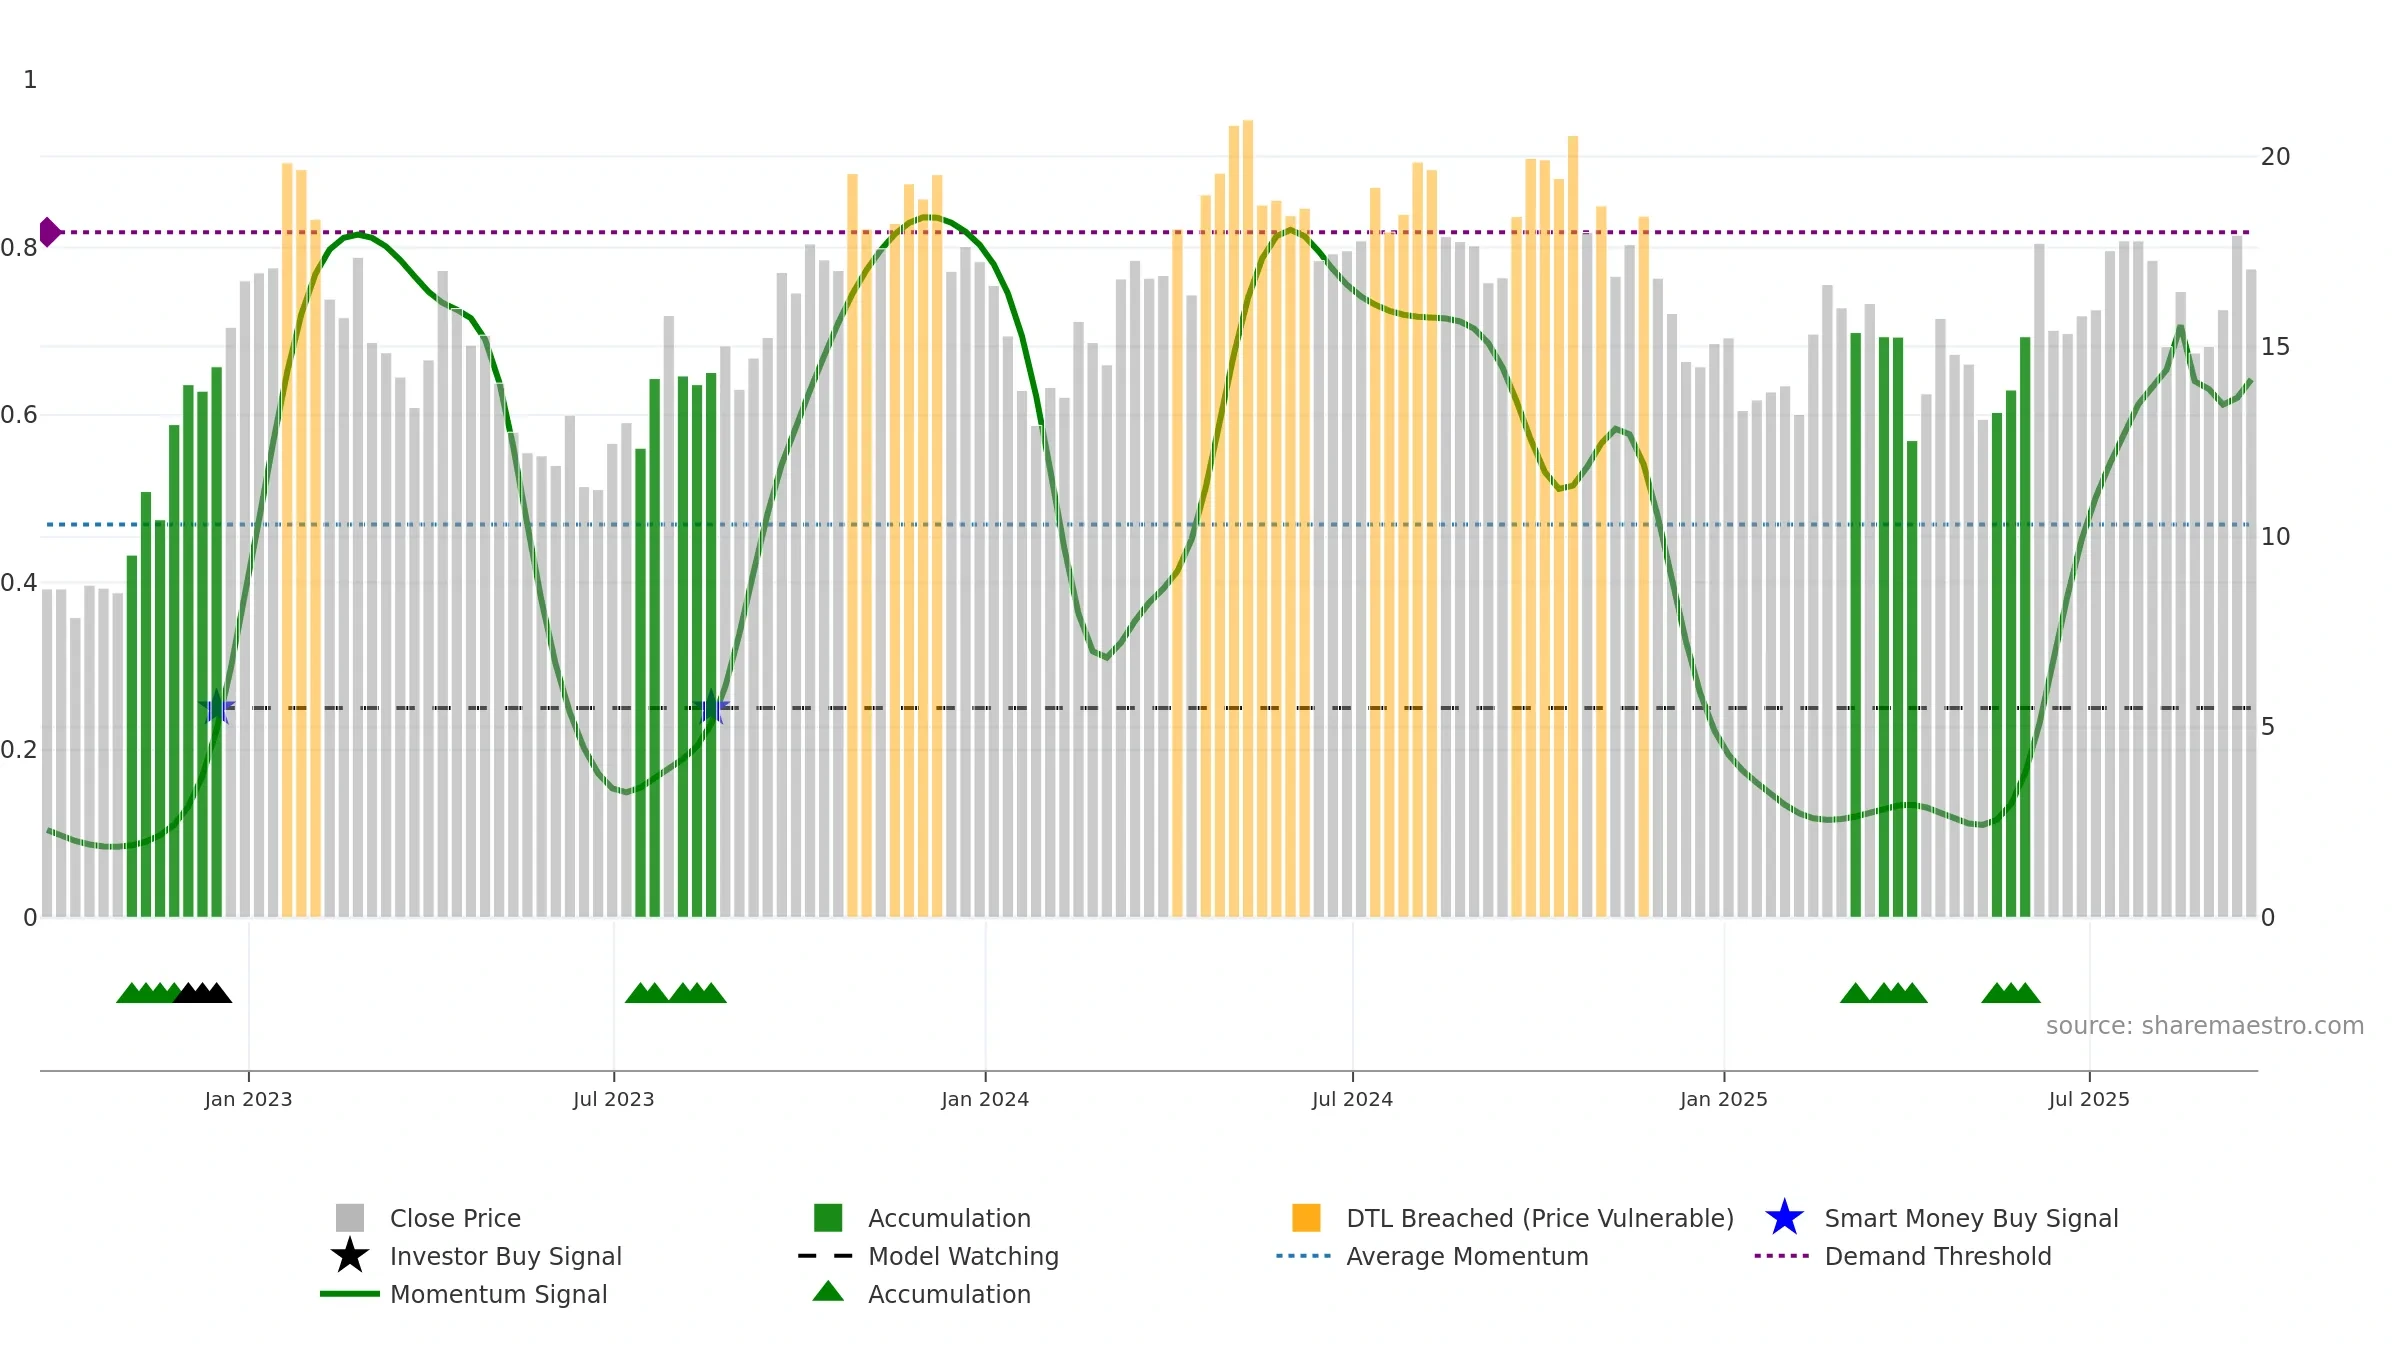Click the blue star marker near Jan 2023
The height and width of the screenshot is (1350, 2400).
click(216, 707)
